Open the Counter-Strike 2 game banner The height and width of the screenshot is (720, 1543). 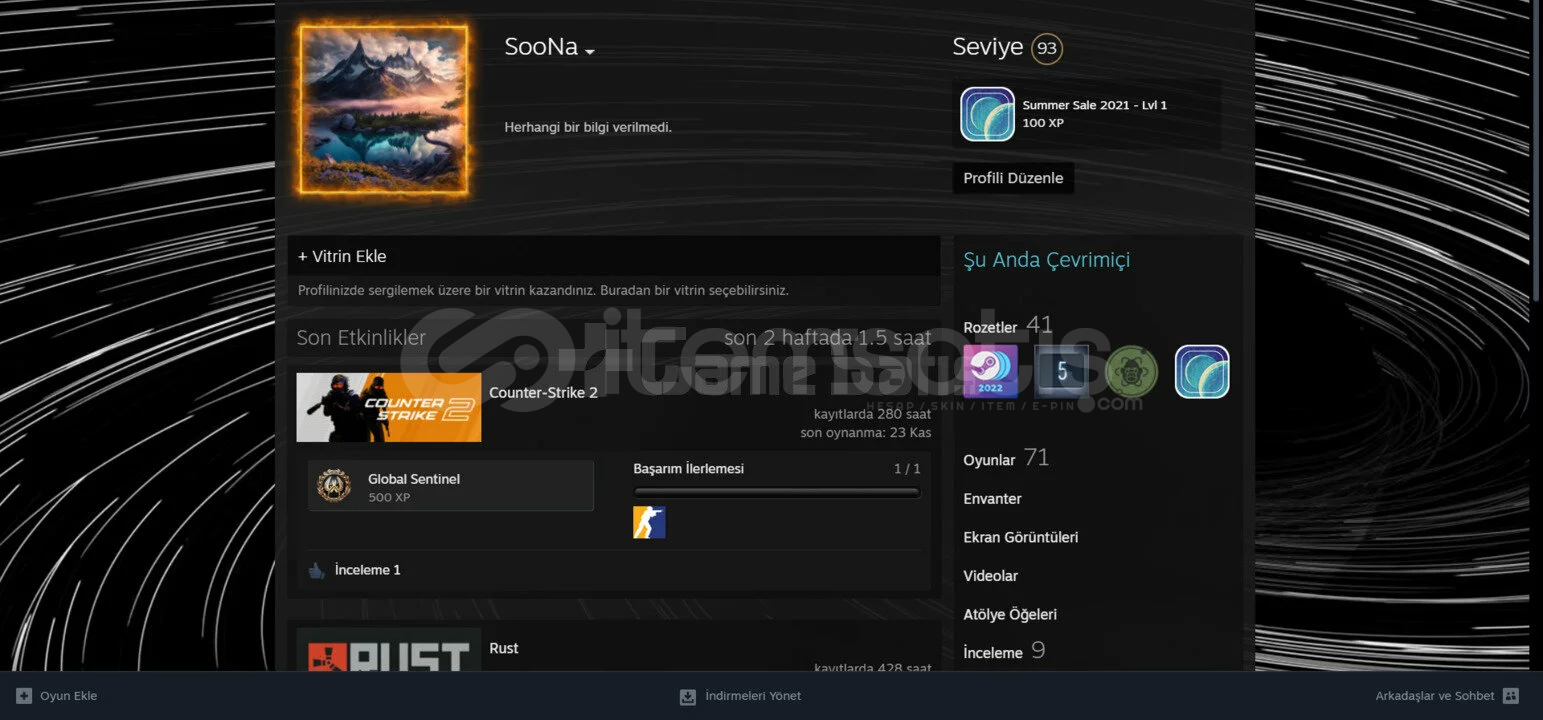click(389, 407)
